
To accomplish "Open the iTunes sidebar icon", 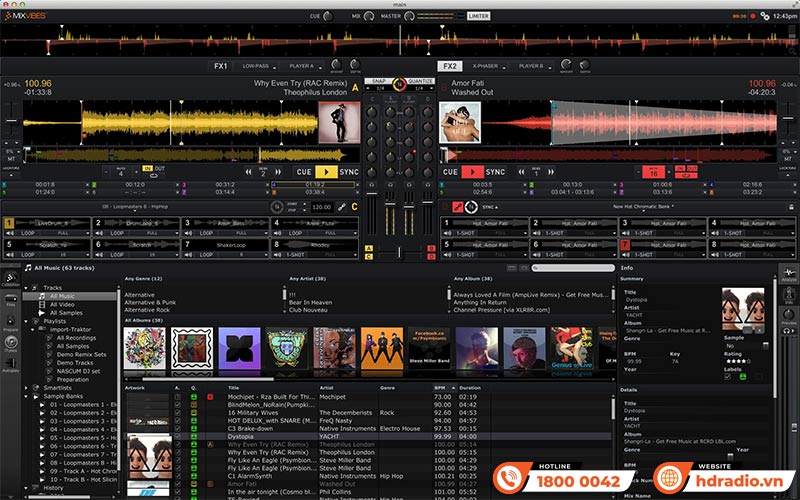I will [x=10, y=343].
